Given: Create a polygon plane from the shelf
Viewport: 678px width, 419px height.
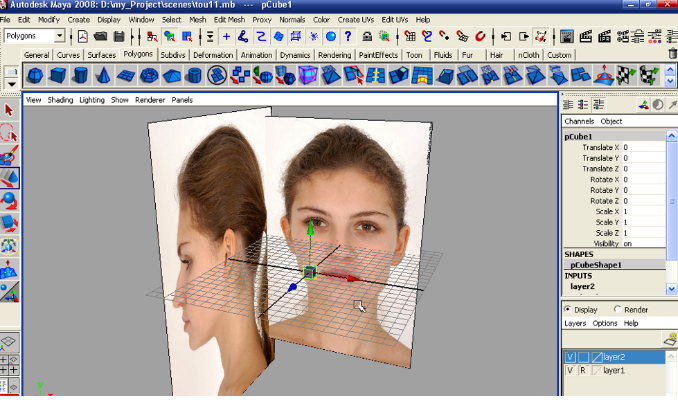Looking at the screenshot, I should click(126, 75).
